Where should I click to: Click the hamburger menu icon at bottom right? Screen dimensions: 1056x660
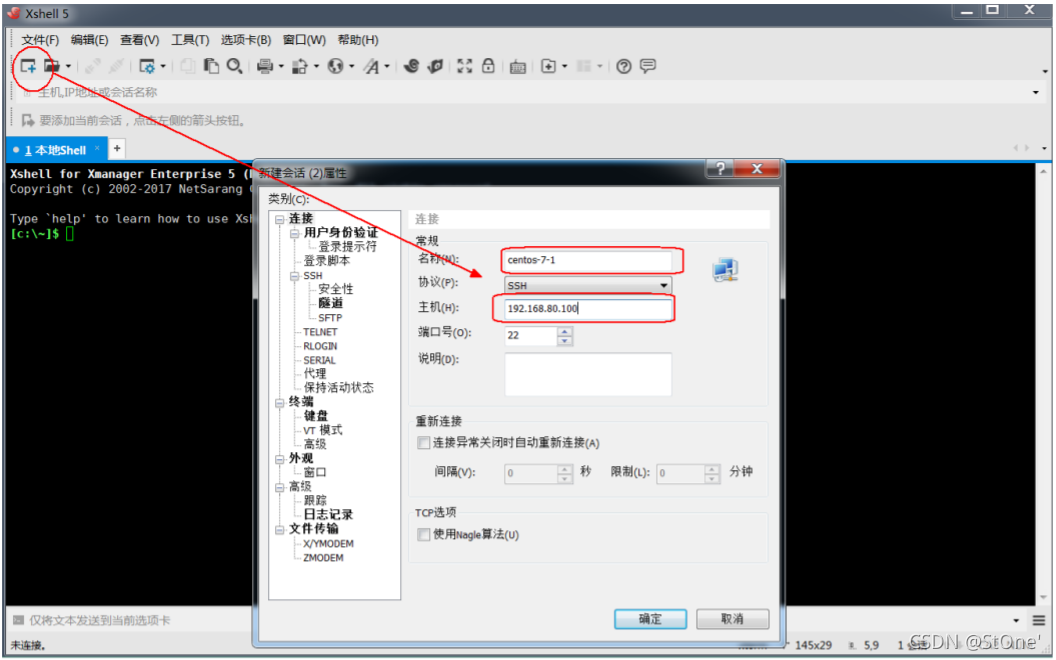[x=1038, y=620]
